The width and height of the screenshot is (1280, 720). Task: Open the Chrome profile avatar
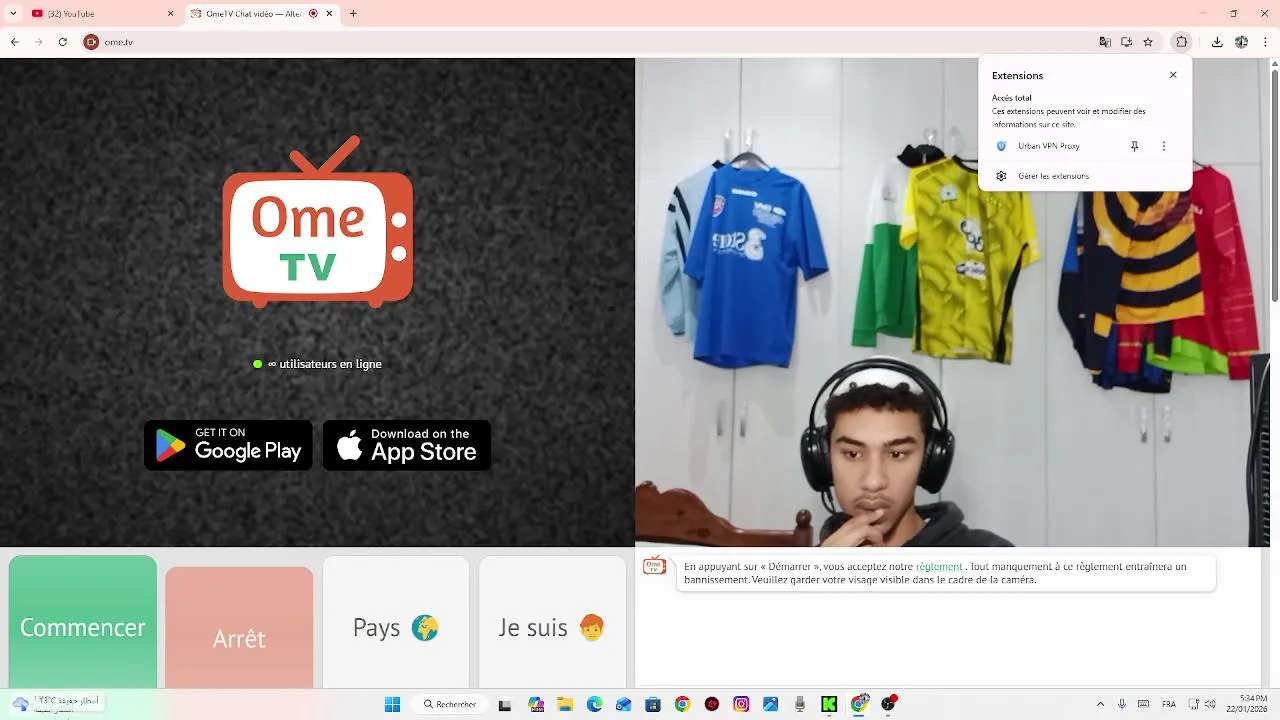click(x=1241, y=42)
